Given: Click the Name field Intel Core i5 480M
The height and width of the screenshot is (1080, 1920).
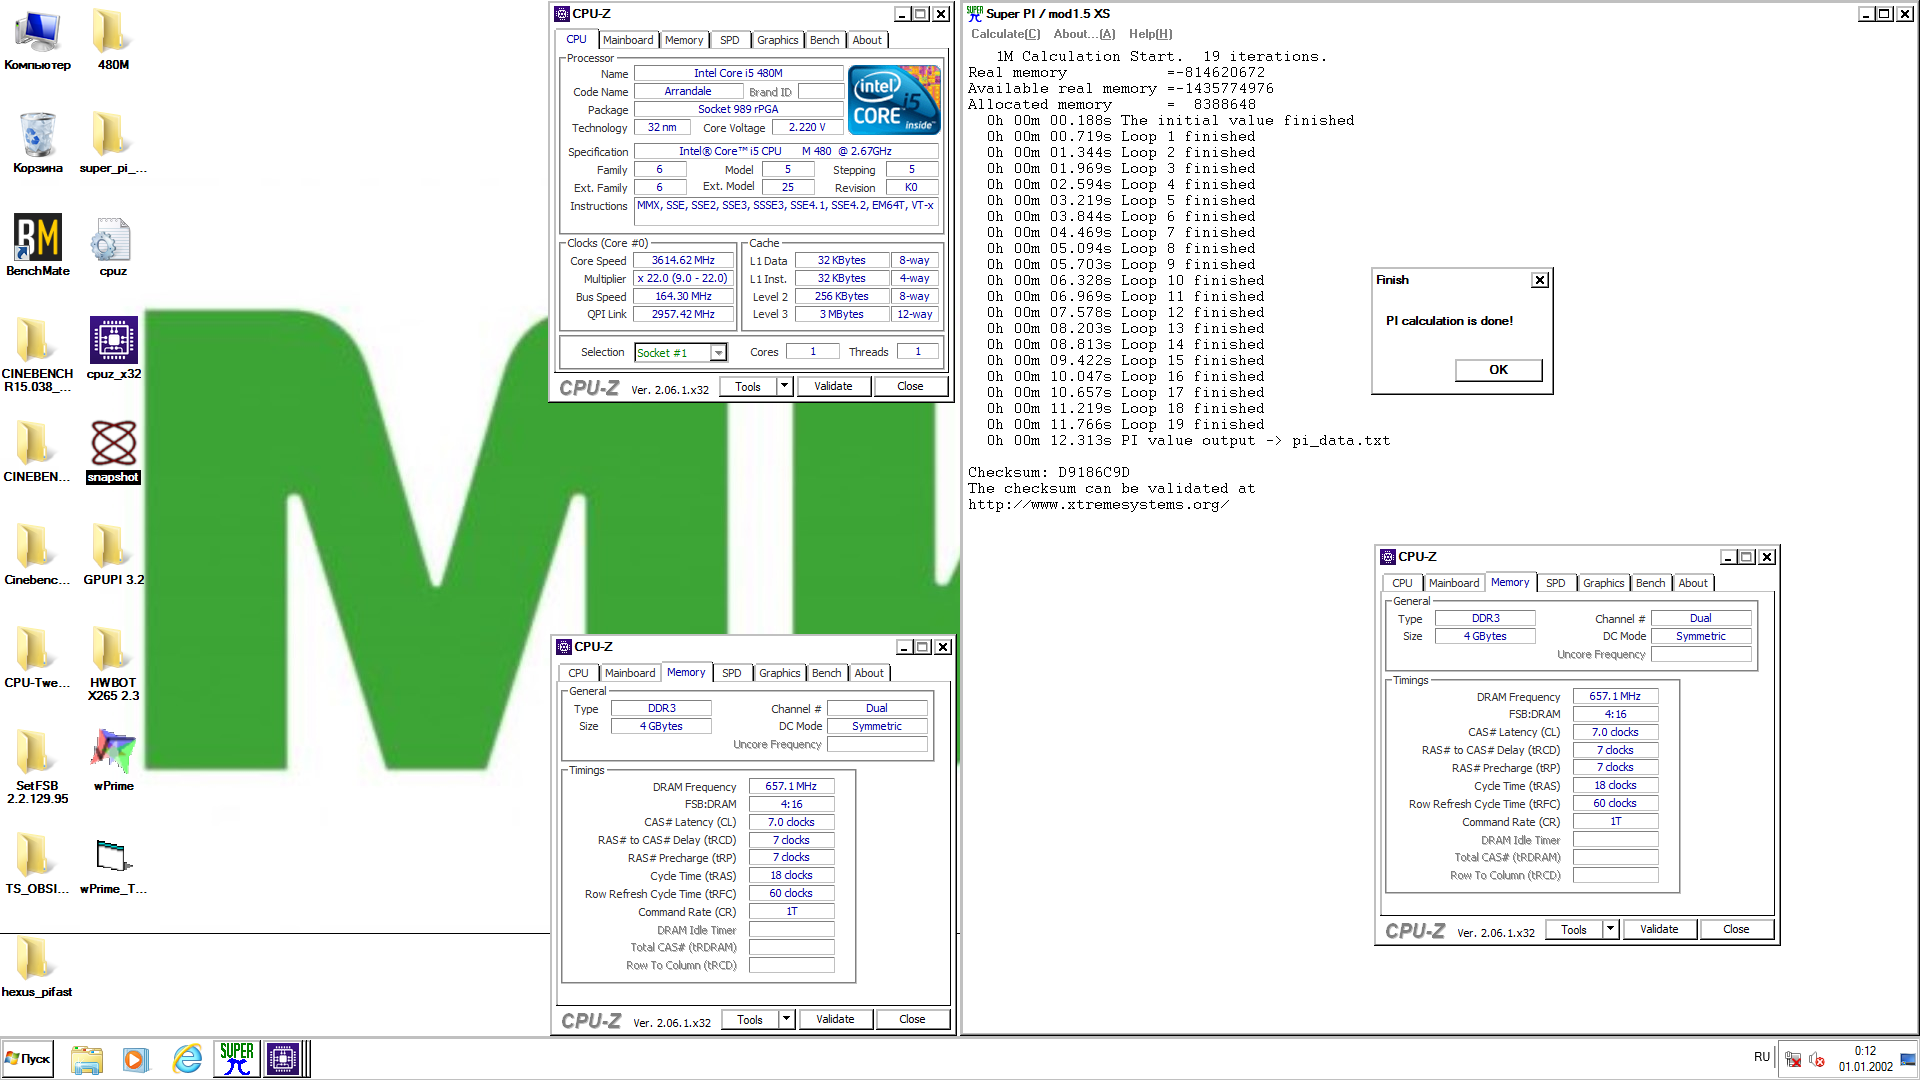Looking at the screenshot, I should click(x=738, y=73).
